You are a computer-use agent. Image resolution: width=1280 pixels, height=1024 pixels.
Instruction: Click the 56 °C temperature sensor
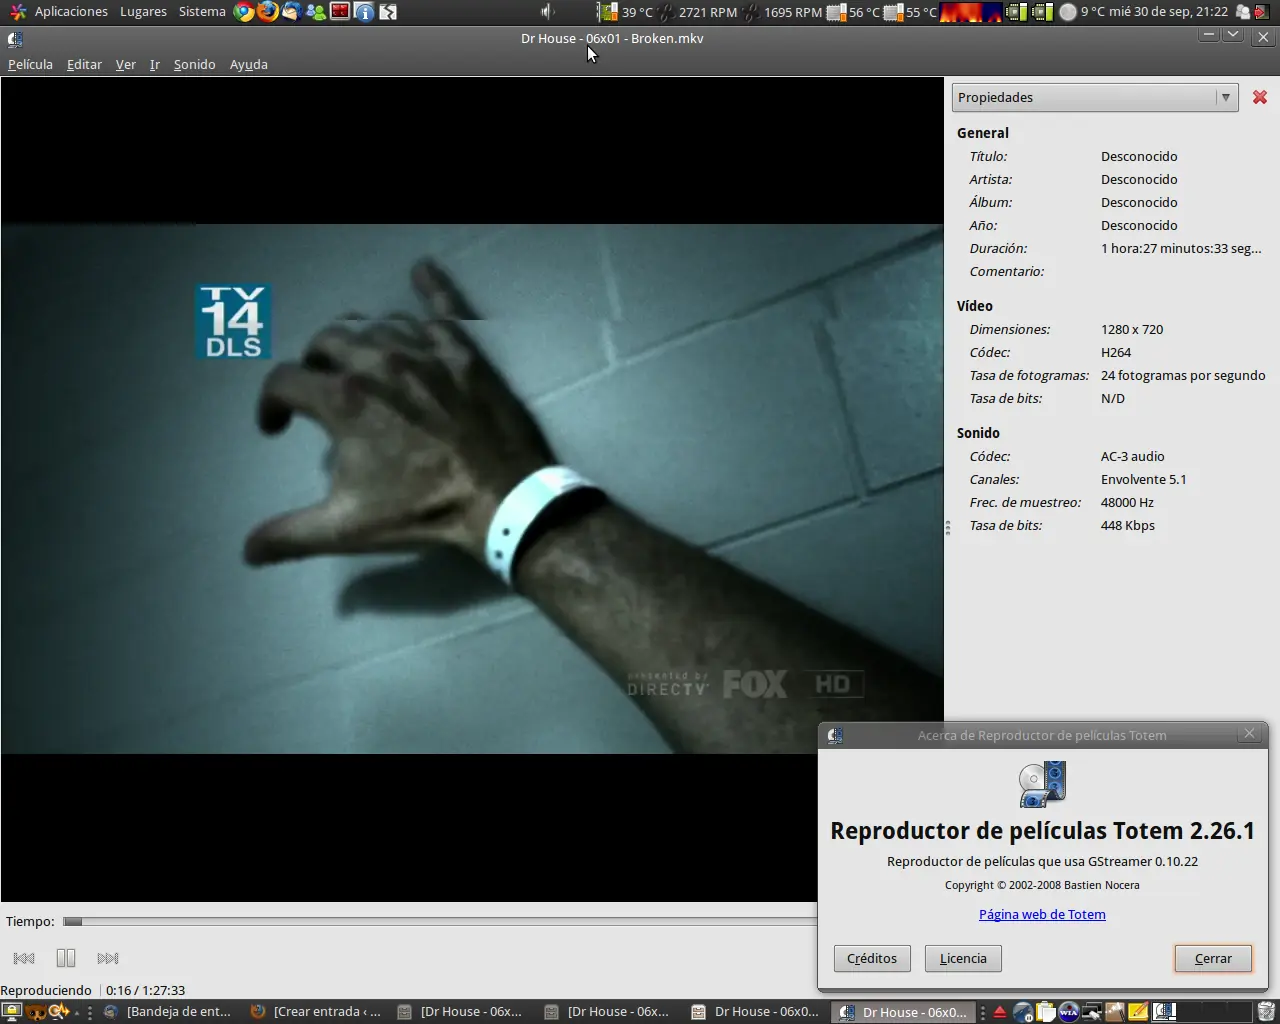(x=854, y=12)
